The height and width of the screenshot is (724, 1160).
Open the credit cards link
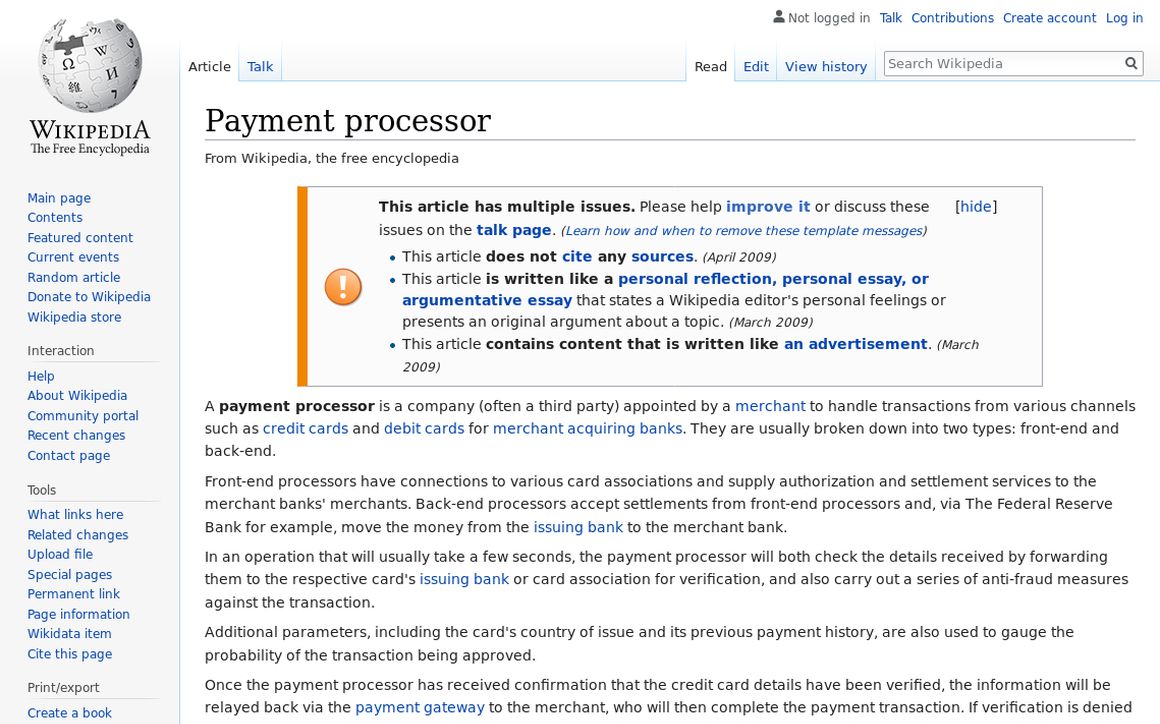[305, 428]
